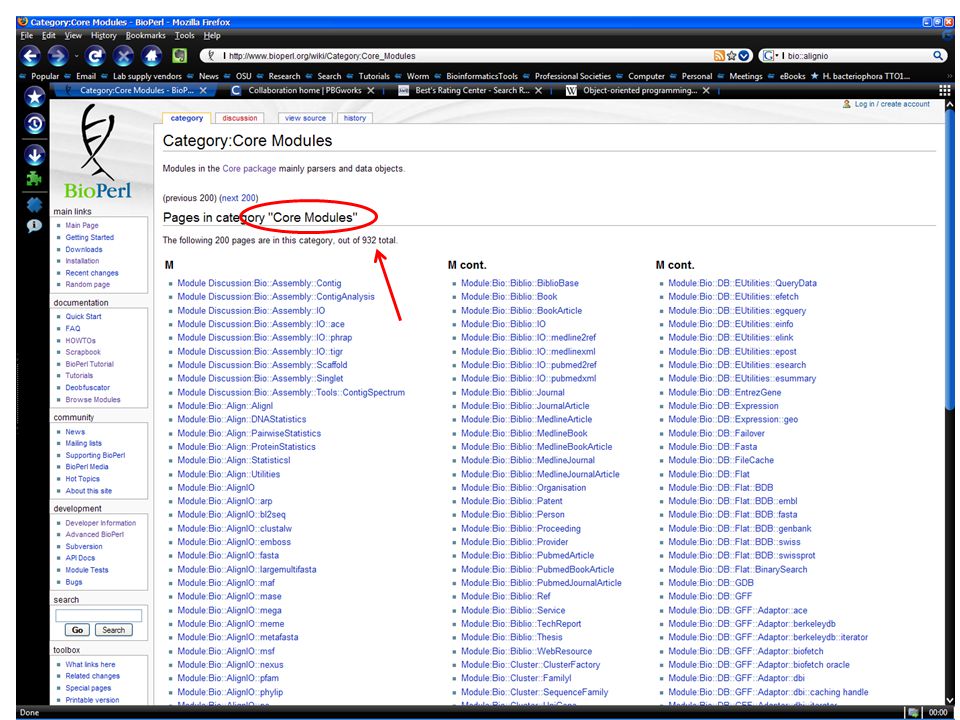Follow the Core package link
Image resolution: width=960 pixels, height=720 pixels.
[249, 168]
